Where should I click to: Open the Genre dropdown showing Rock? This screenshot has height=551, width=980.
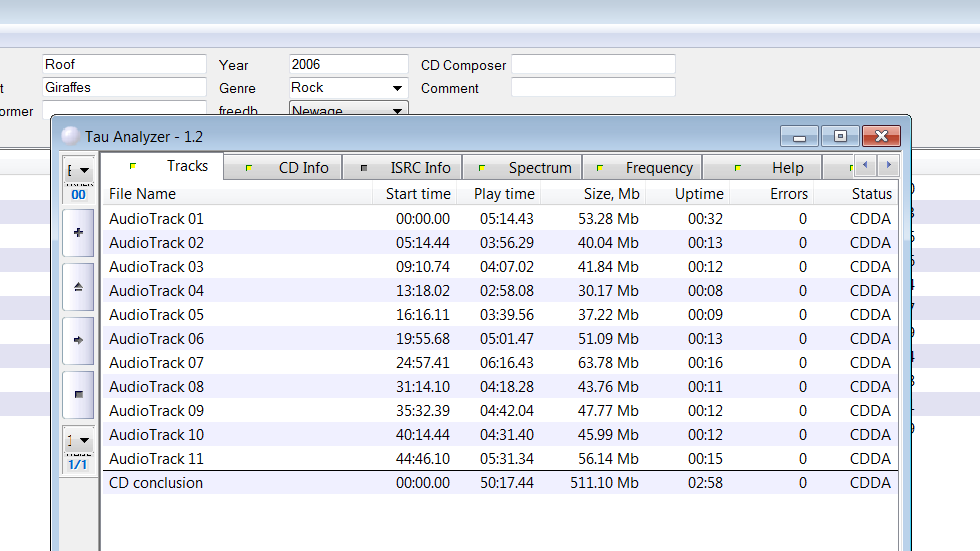tap(348, 88)
